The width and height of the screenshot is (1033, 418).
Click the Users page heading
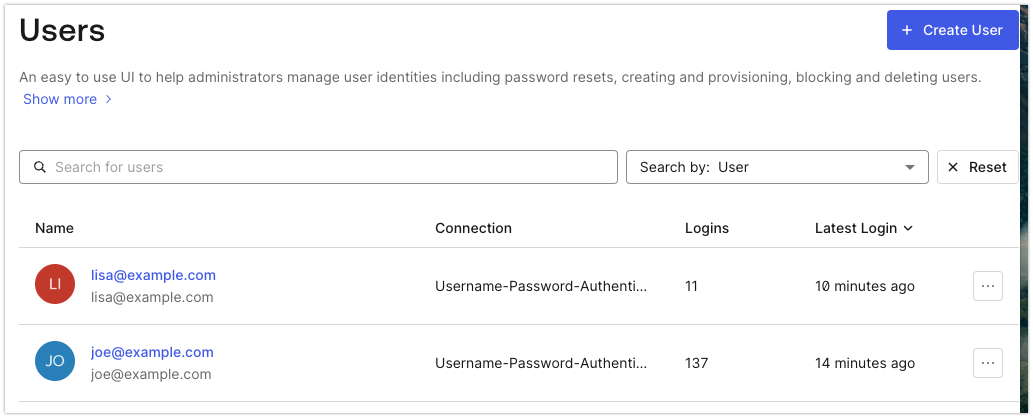62,30
